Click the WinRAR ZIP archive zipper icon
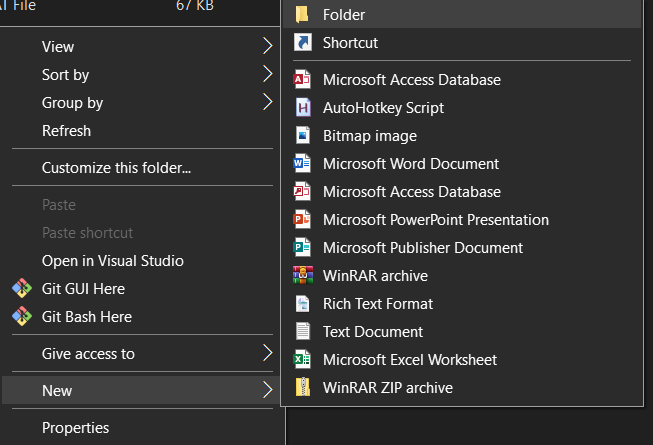The height and width of the screenshot is (445, 653). (303, 387)
